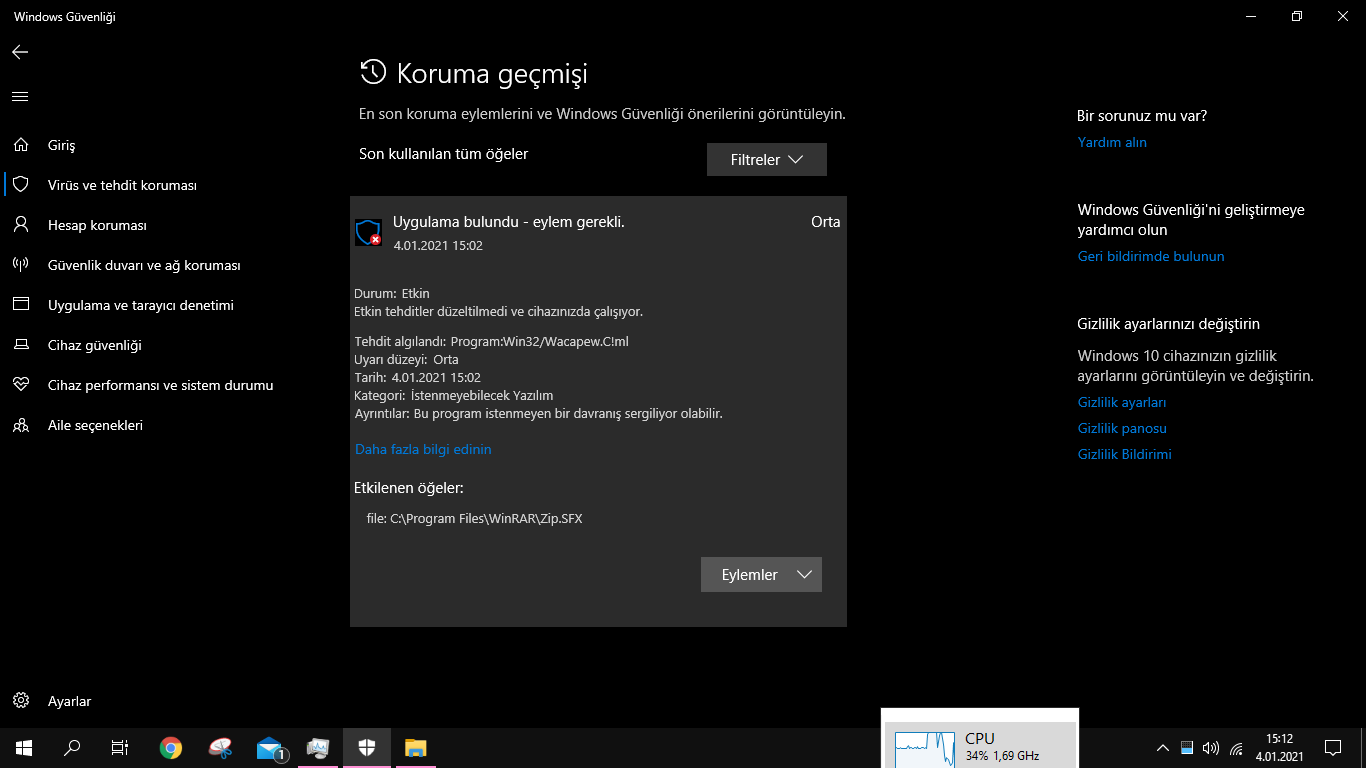Show hidden system tray icons
Screen dimensions: 1366x768
click(x=1162, y=748)
